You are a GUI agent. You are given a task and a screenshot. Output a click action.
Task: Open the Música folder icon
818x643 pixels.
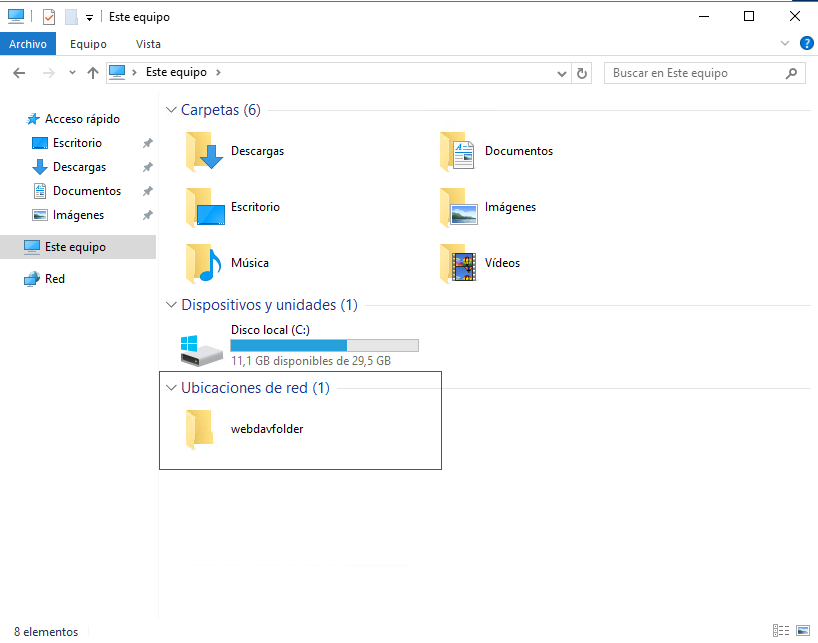(x=203, y=263)
